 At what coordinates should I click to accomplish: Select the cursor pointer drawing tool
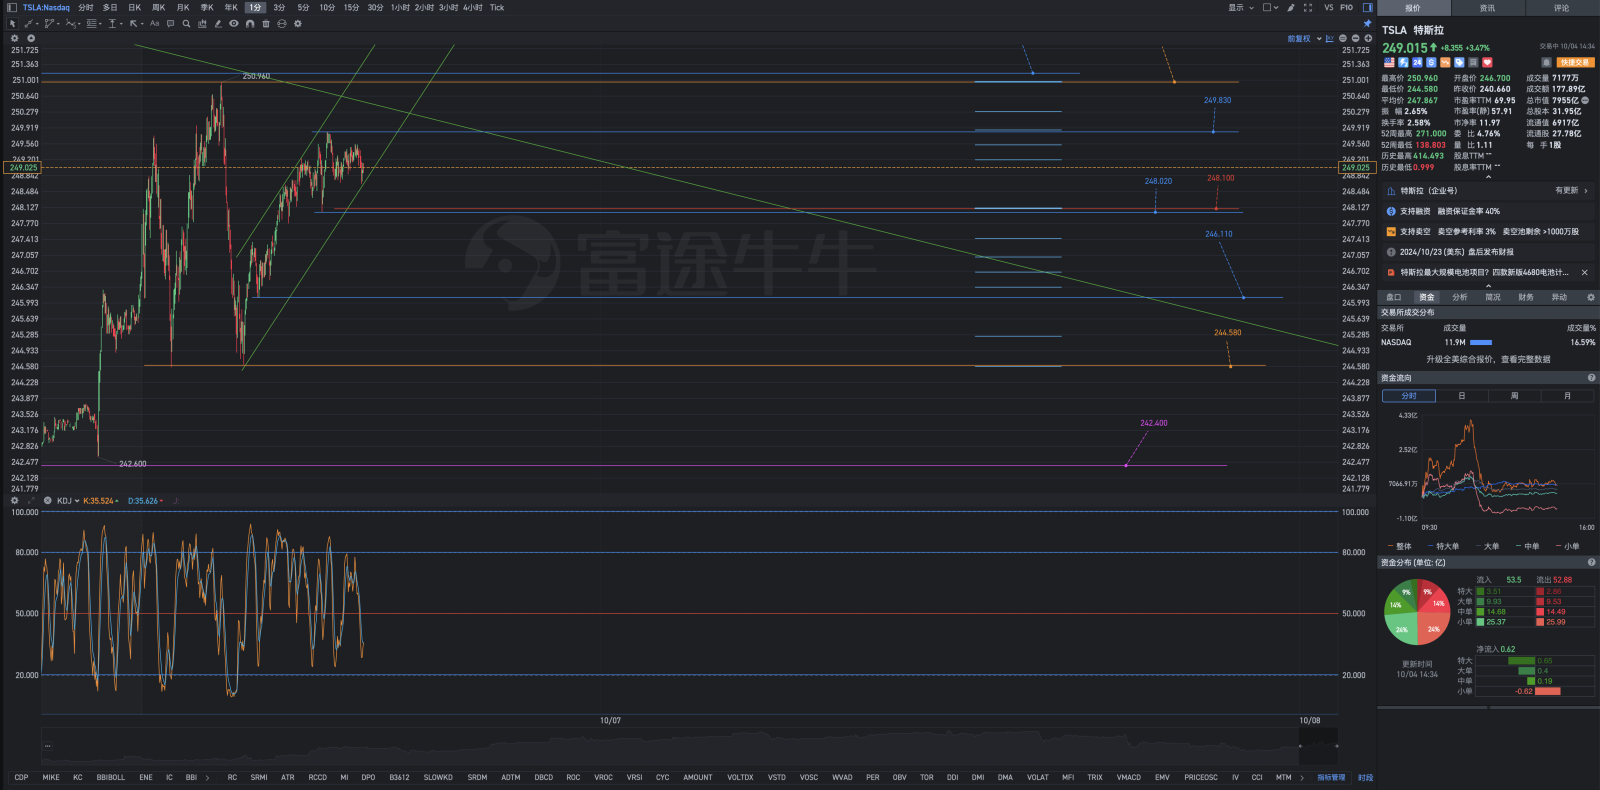click(x=12, y=23)
